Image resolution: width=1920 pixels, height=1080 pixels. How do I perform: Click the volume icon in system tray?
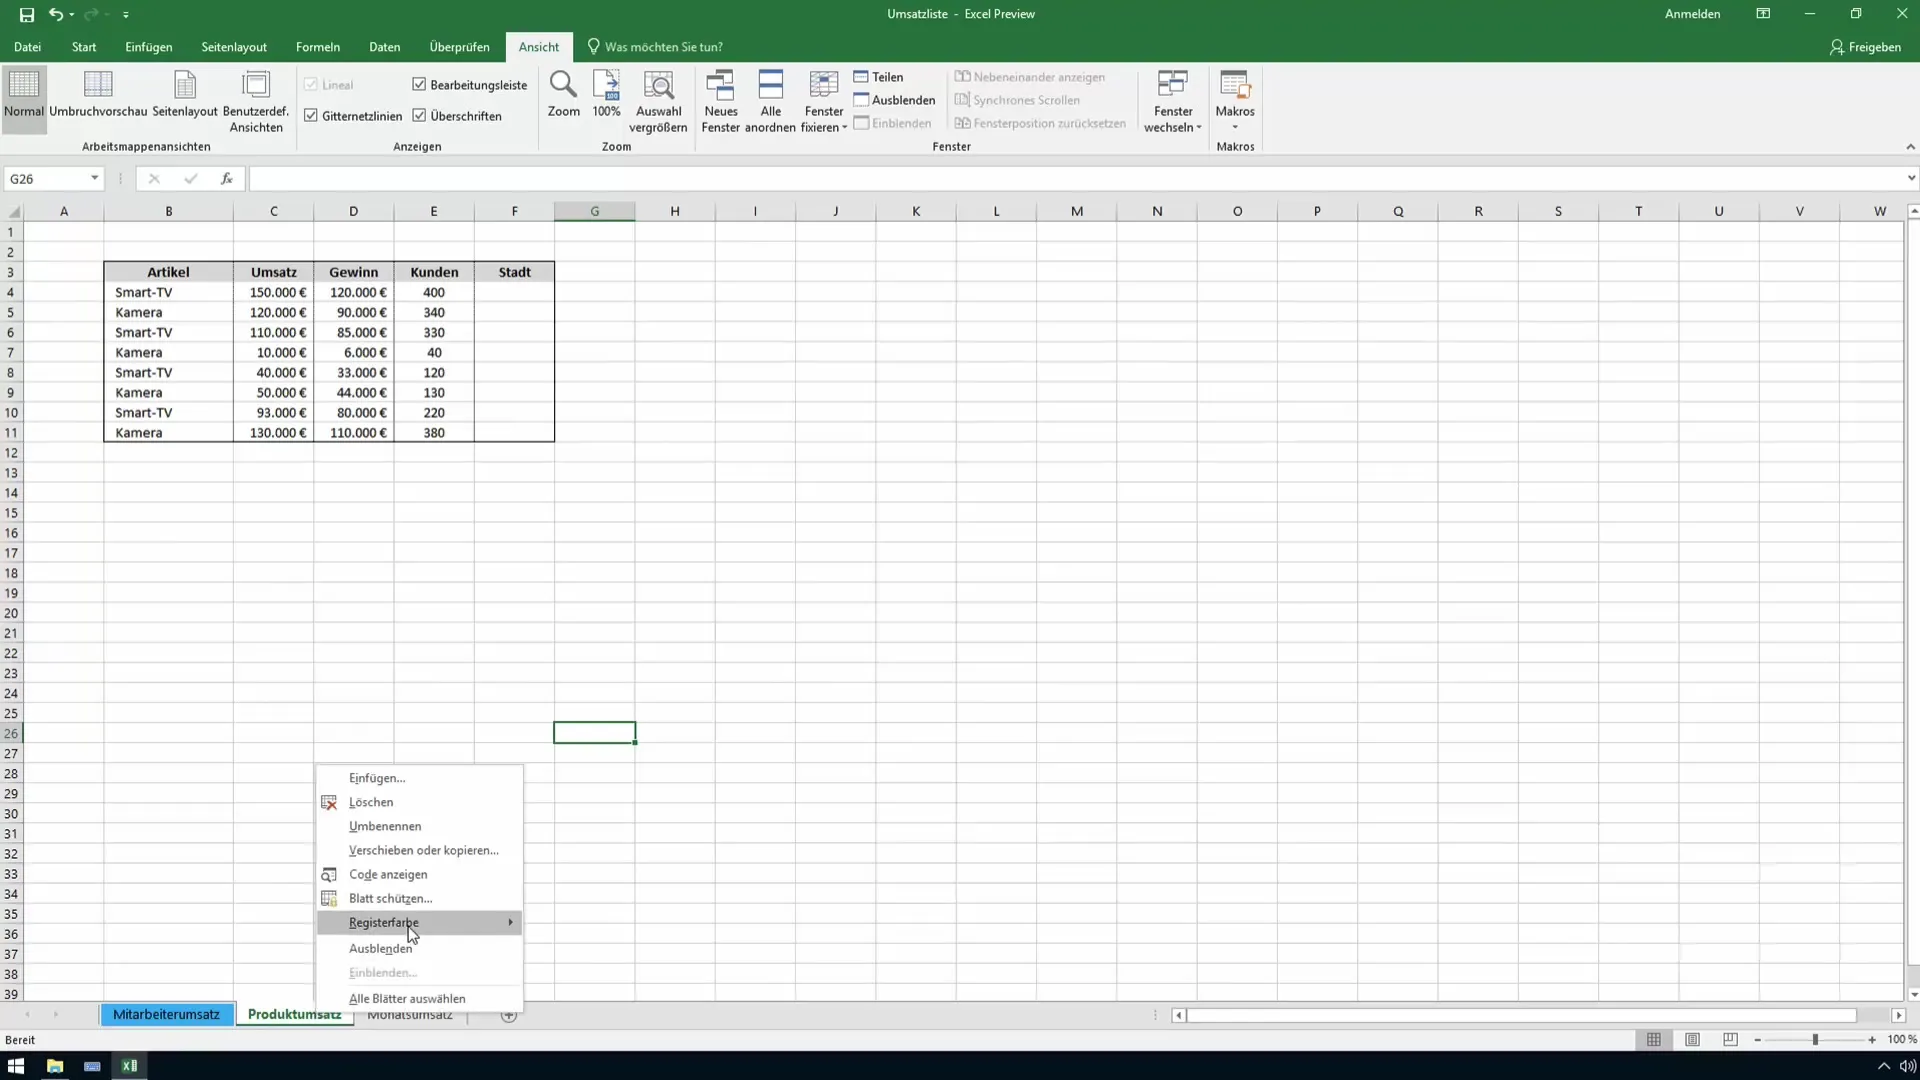[x=1907, y=1066]
